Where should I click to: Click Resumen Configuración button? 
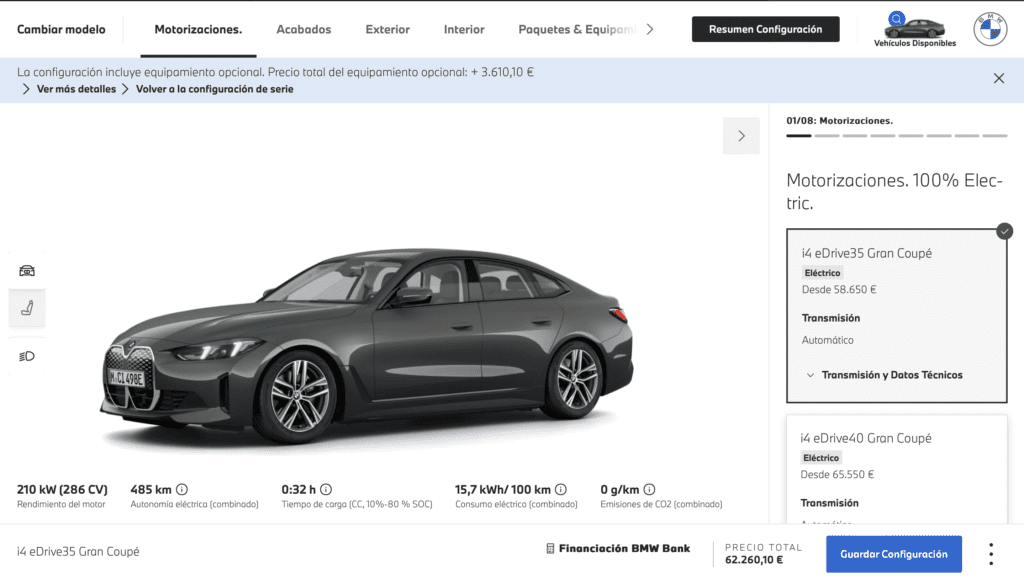[765, 29]
